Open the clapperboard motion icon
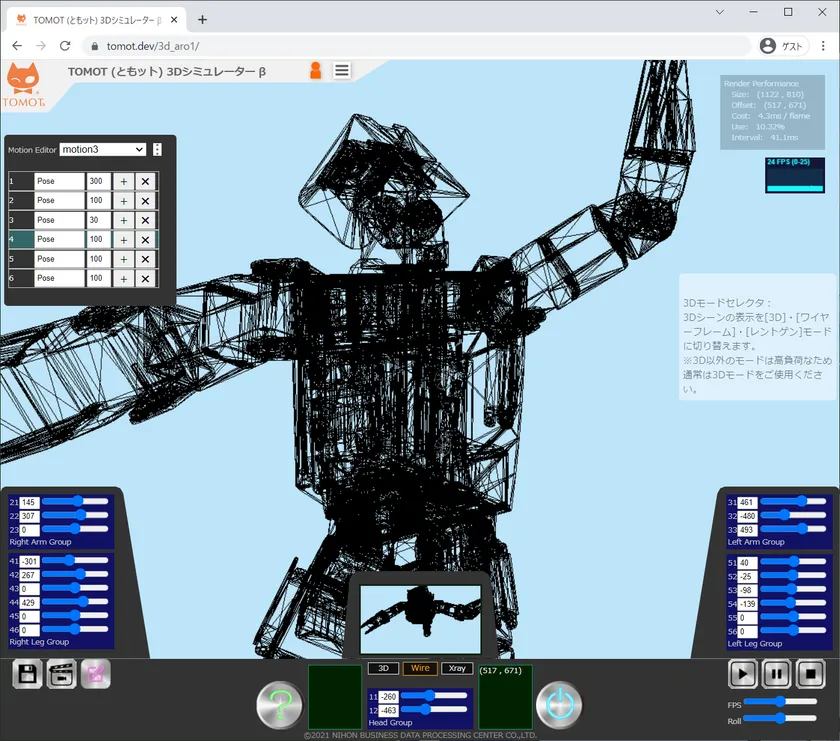Screen dimensions: 840x741 tap(62, 674)
